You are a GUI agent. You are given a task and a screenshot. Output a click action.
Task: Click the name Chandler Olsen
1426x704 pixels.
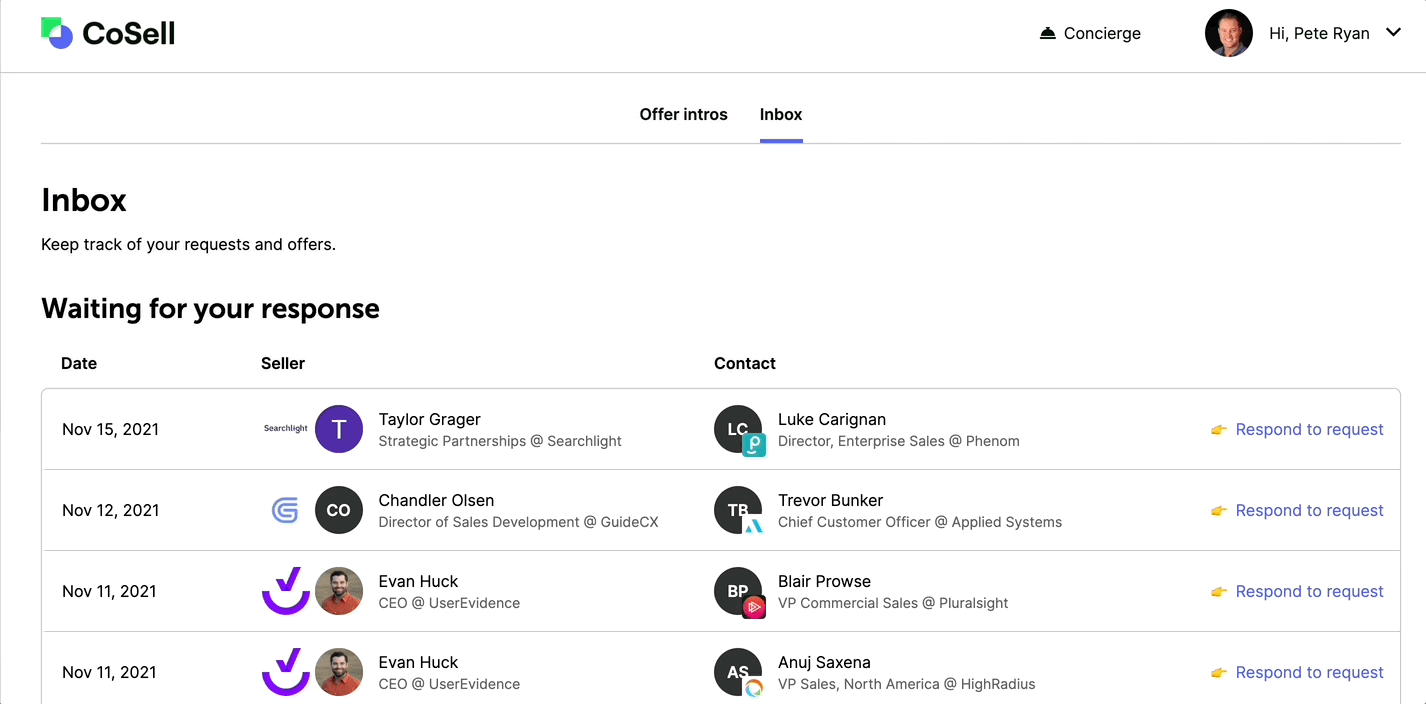[x=436, y=500]
